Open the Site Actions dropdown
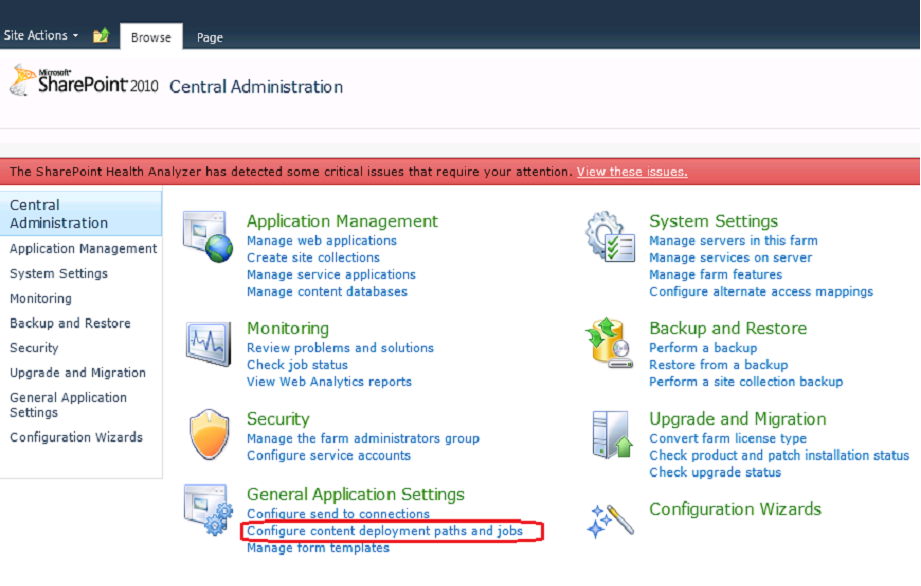The width and height of the screenshot is (921, 586). tap(39, 35)
